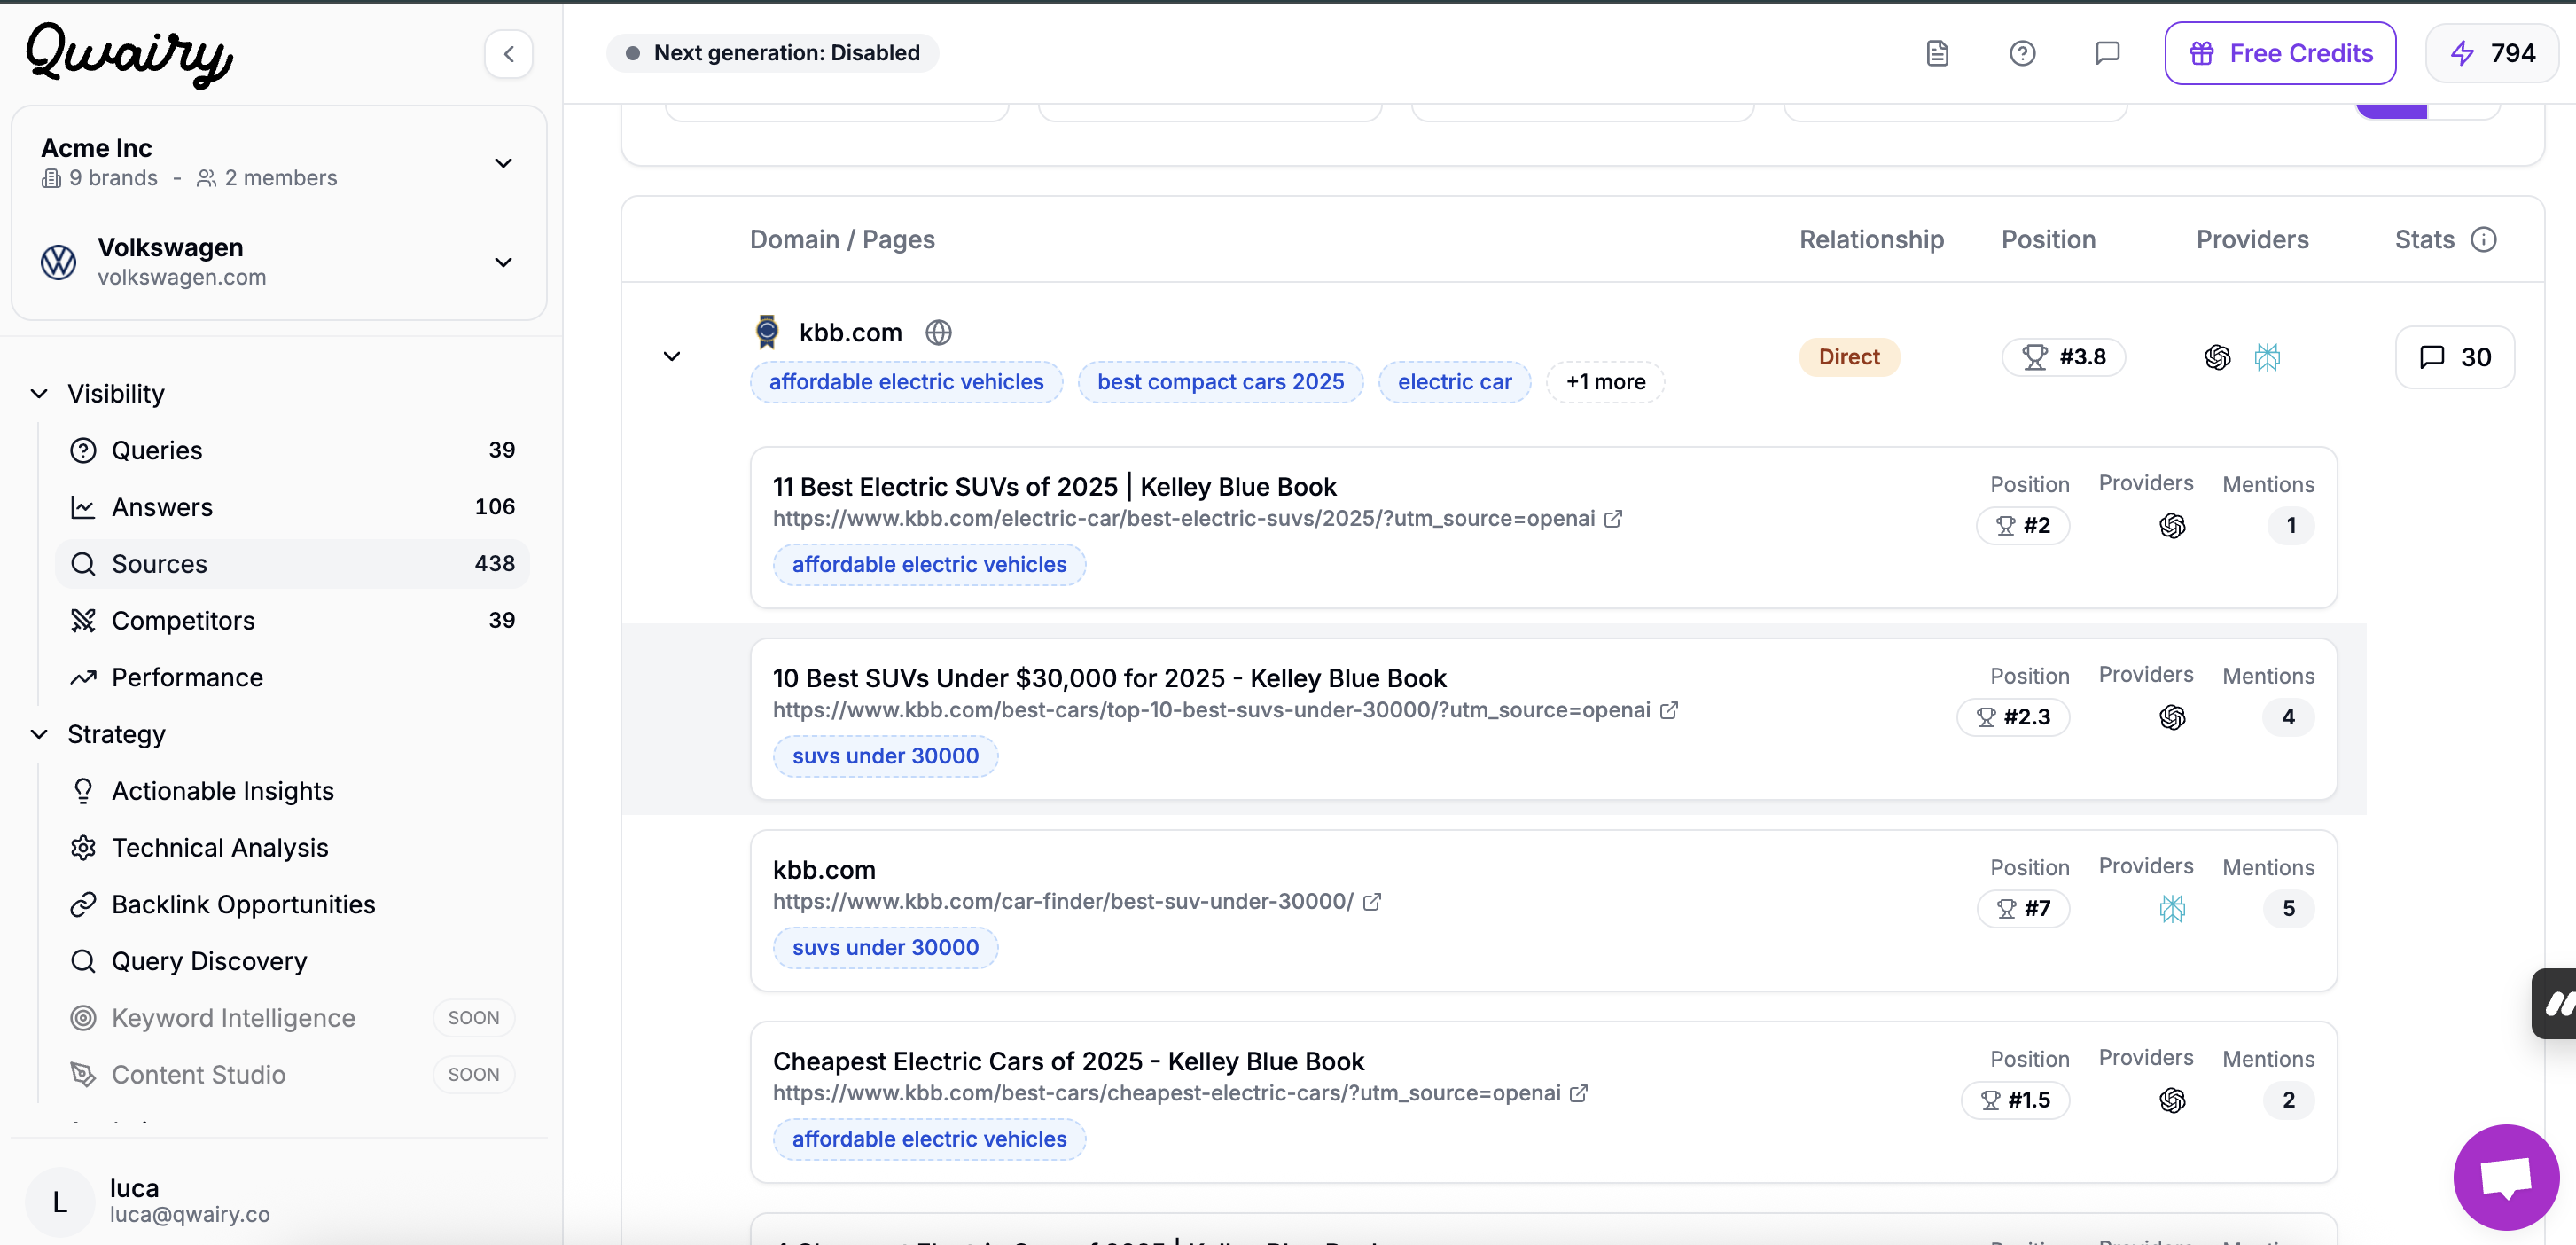The height and width of the screenshot is (1245, 2576).
Task: Expand the '+1 more' tags chip
Action: 1605,382
